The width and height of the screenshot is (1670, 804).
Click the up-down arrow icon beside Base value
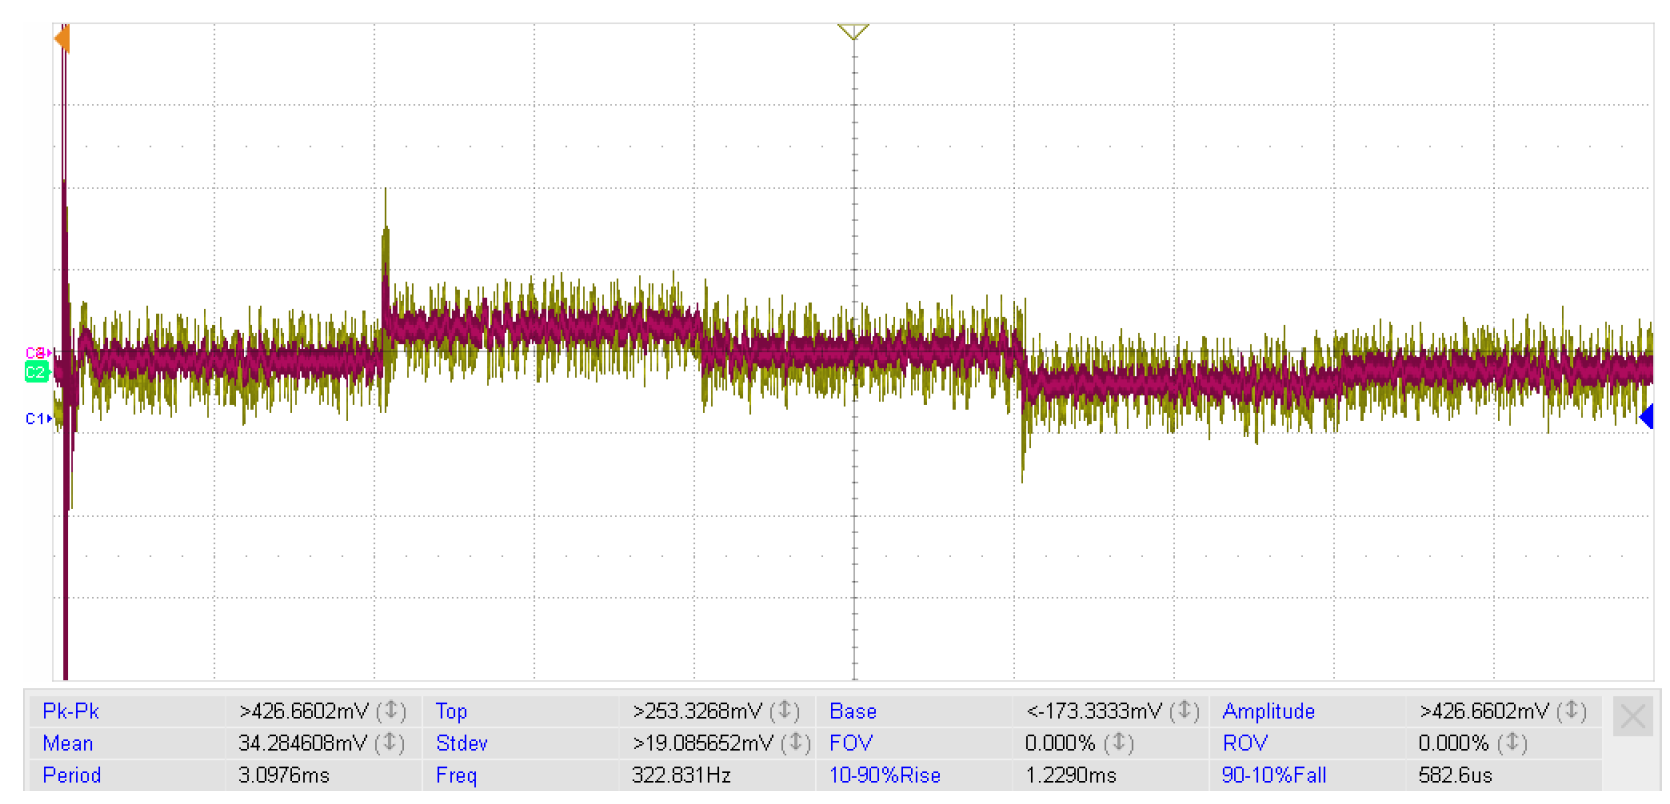pos(1184,711)
